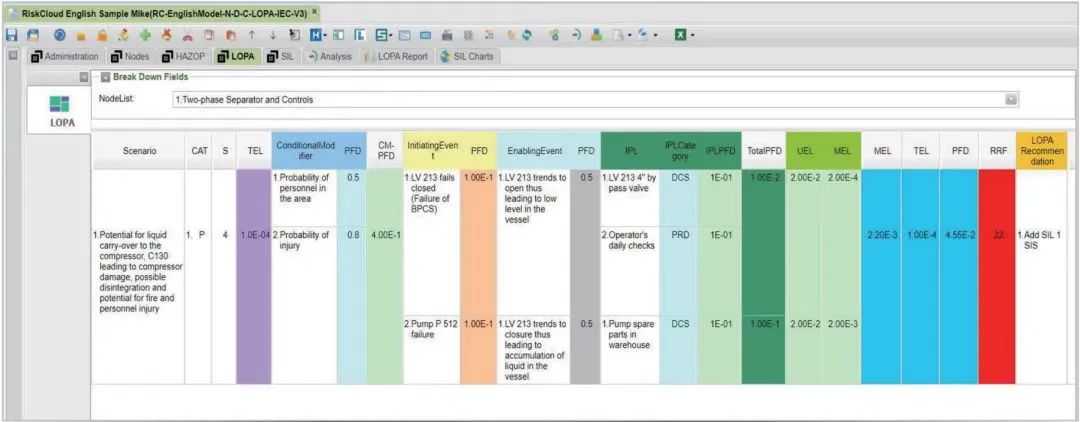The image size is (1080, 422).
Task: Click the red RRF cell showing 22
Action: (x=996, y=234)
